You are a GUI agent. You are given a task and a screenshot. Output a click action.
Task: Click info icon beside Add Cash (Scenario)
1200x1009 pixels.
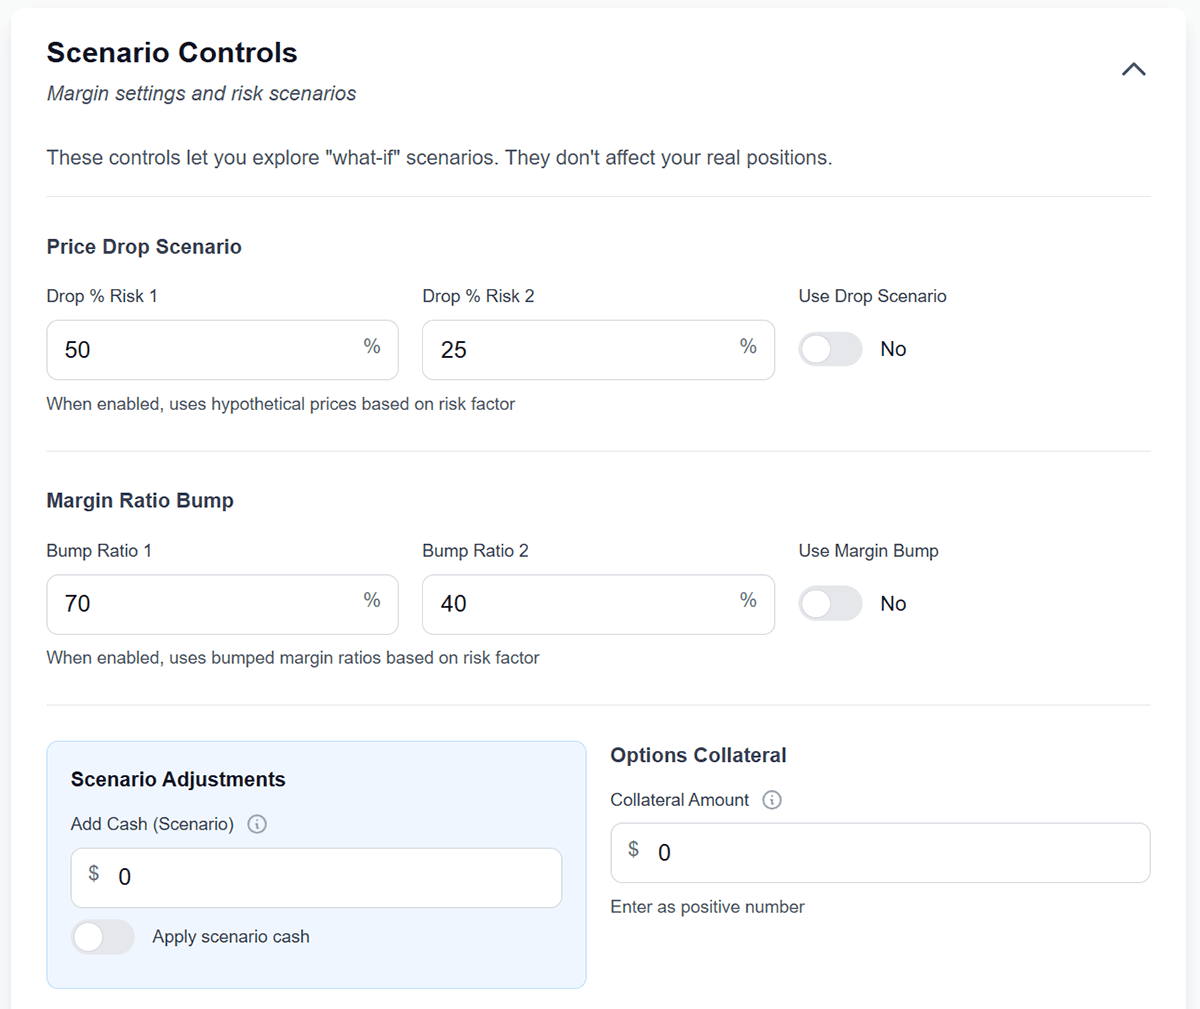pyautogui.click(x=257, y=824)
